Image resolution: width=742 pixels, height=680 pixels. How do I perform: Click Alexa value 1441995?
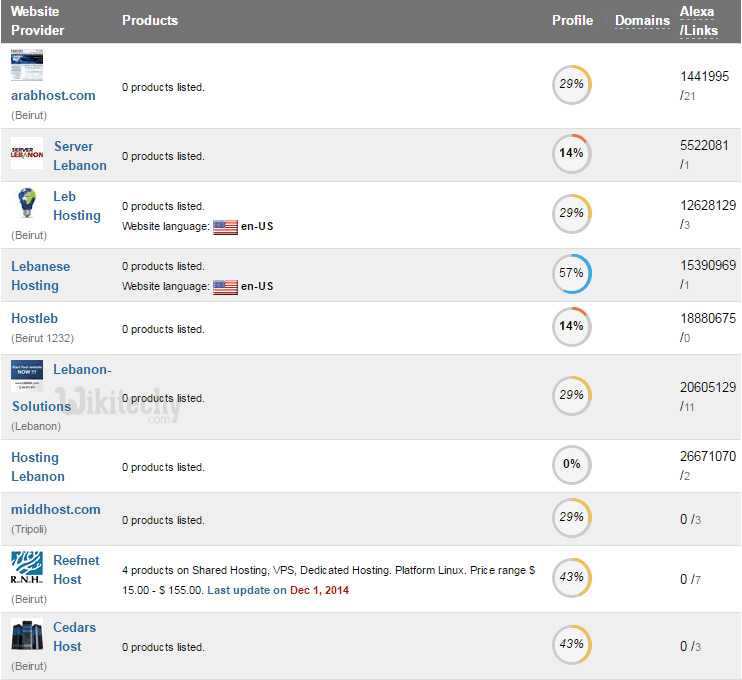click(x=705, y=76)
